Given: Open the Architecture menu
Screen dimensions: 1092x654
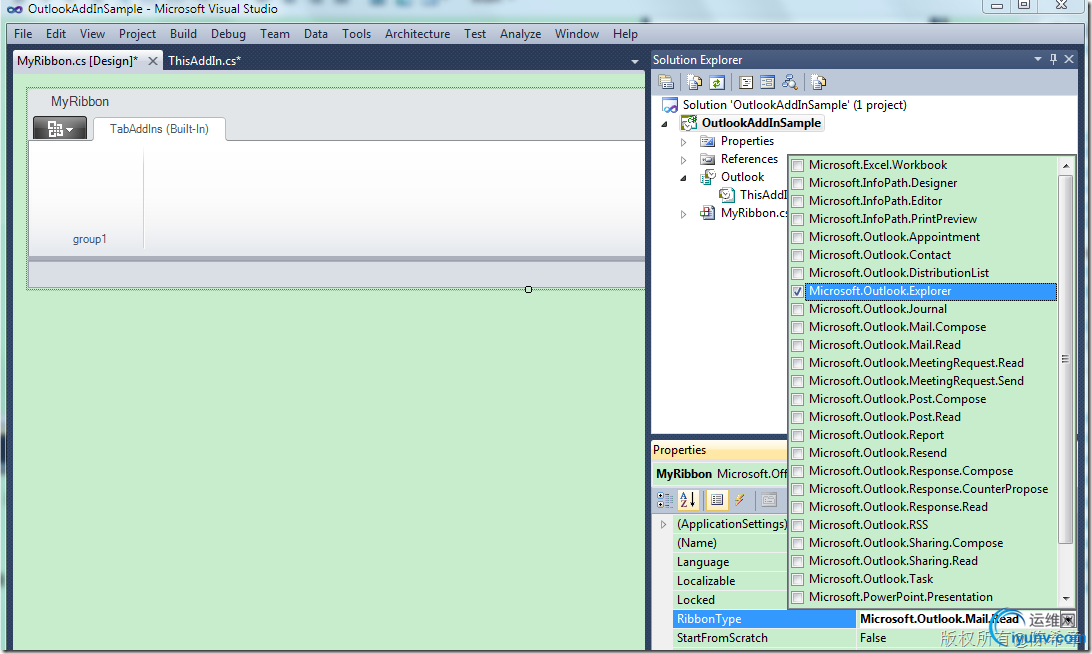Looking at the screenshot, I should click(417, 33).
